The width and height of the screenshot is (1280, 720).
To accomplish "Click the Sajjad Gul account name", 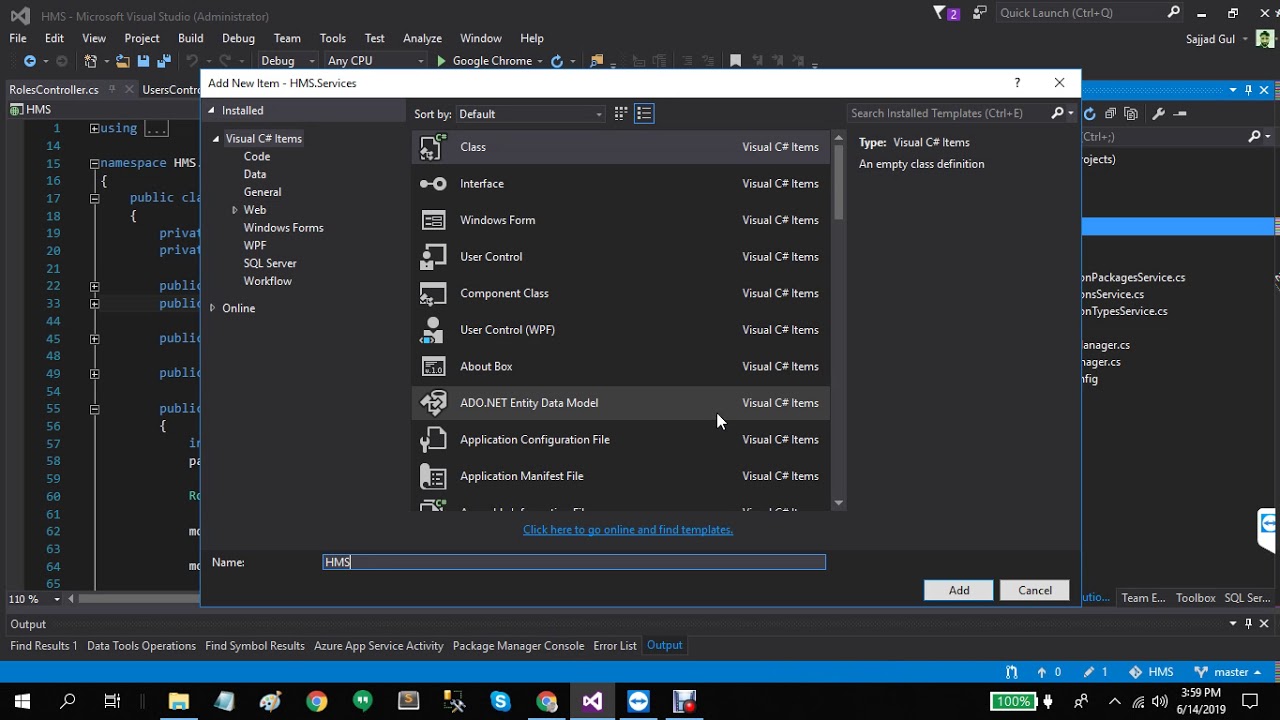I will [x=1209, y=38].
